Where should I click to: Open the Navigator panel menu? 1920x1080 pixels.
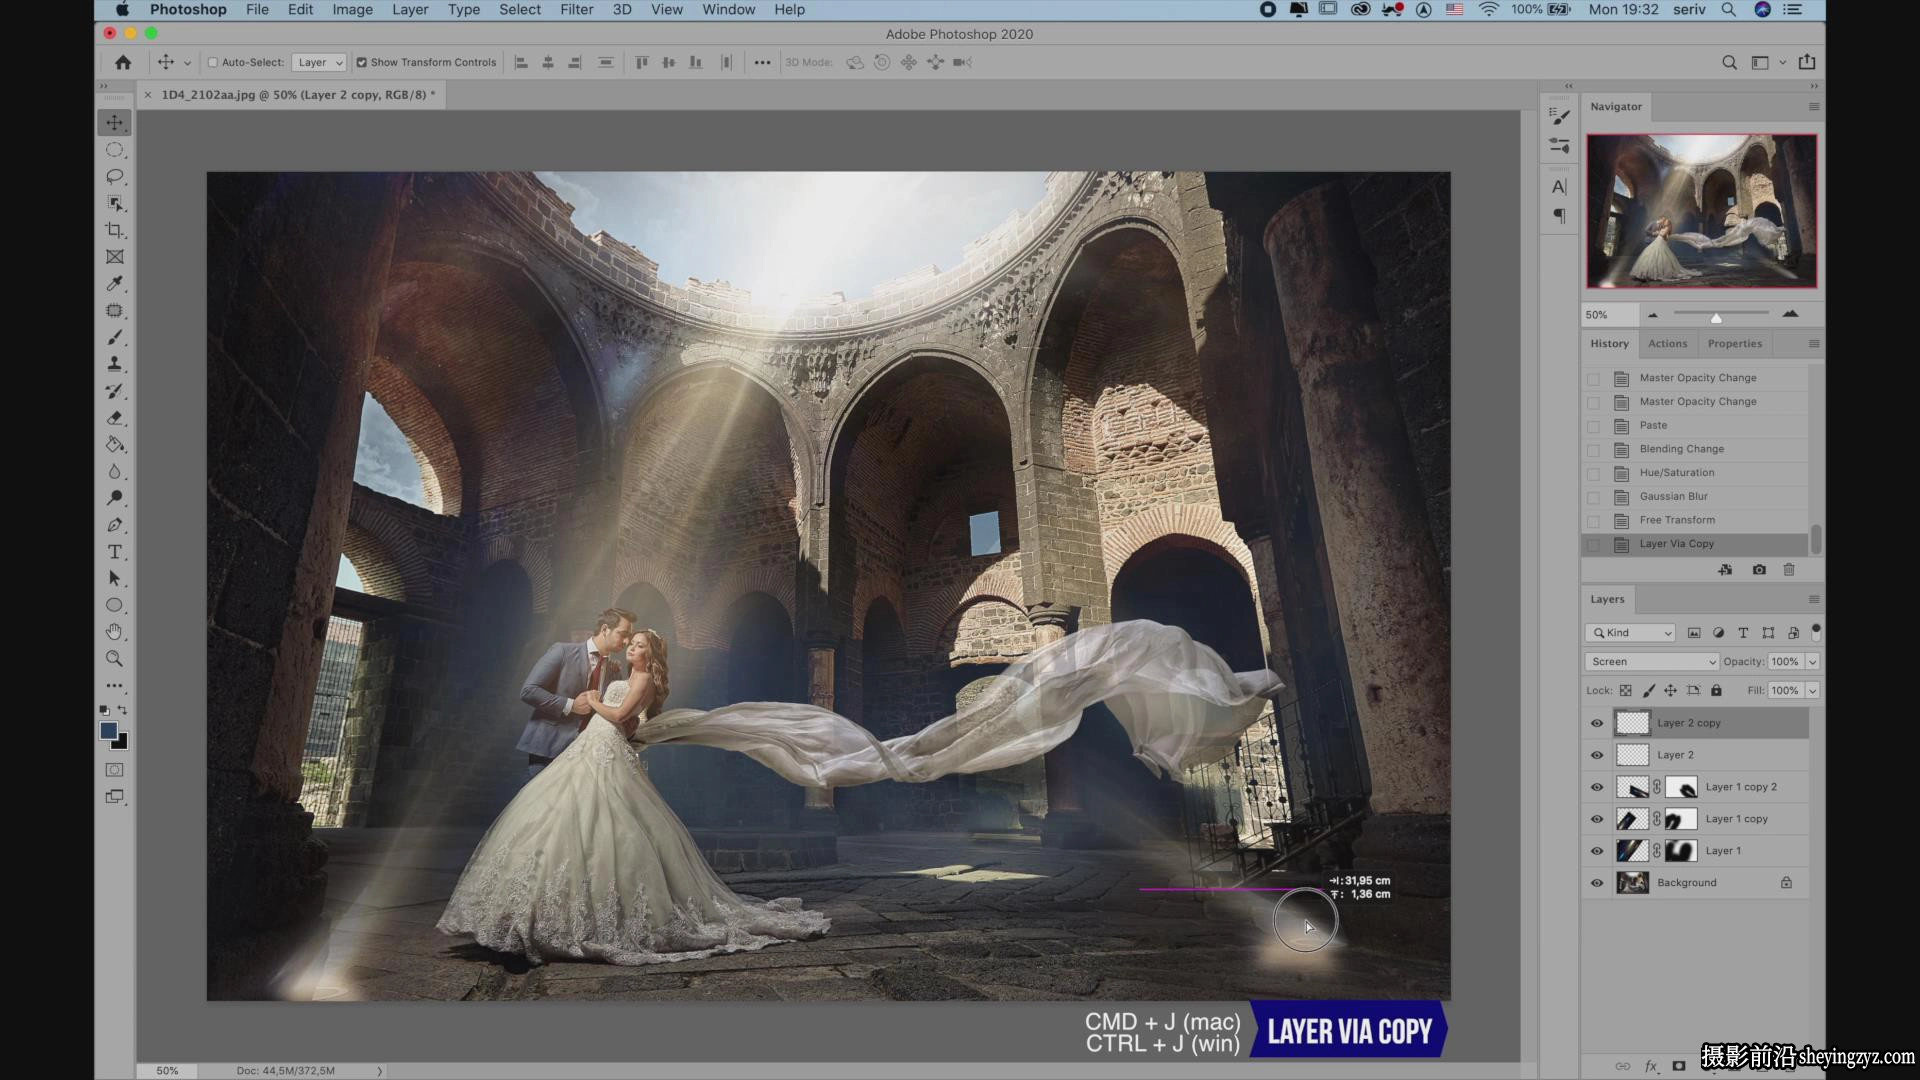coord(1814,106)
